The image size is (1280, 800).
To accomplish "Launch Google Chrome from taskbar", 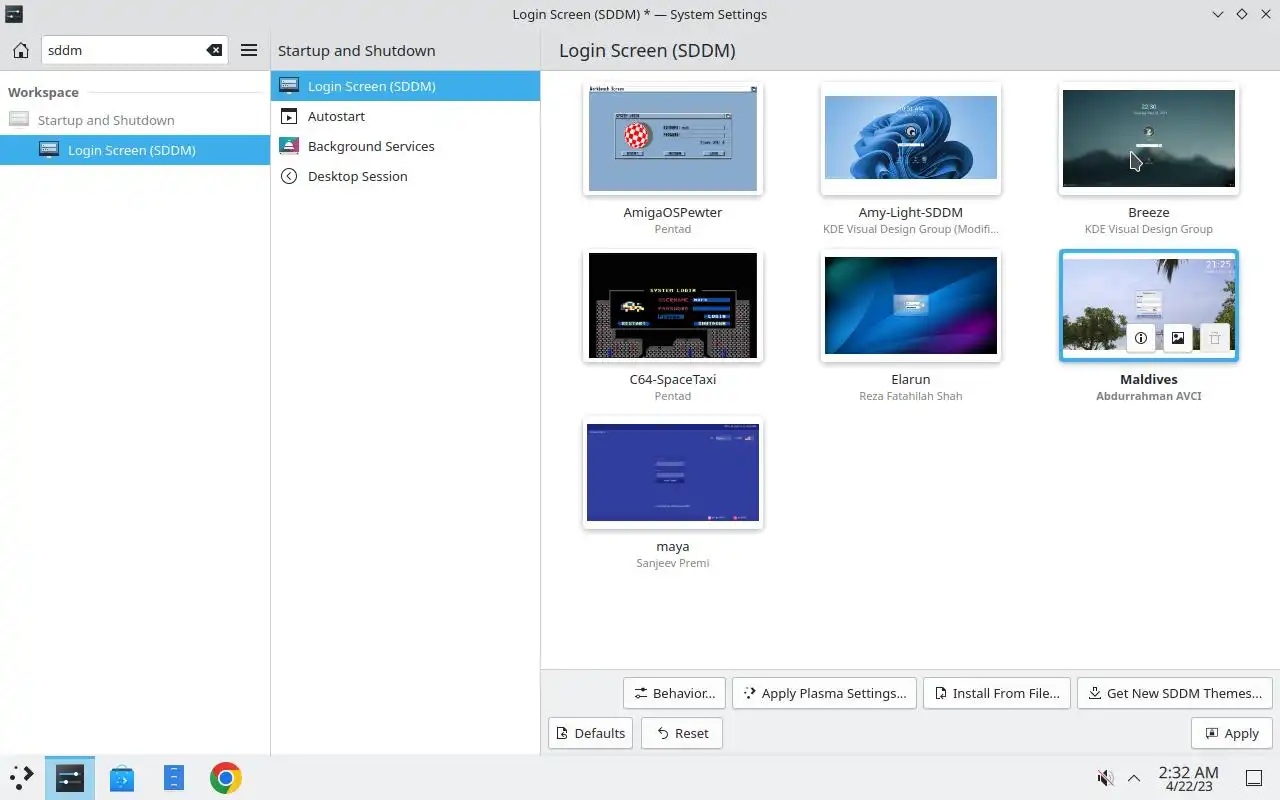I will pyautogui.click(x=226, y=778).
